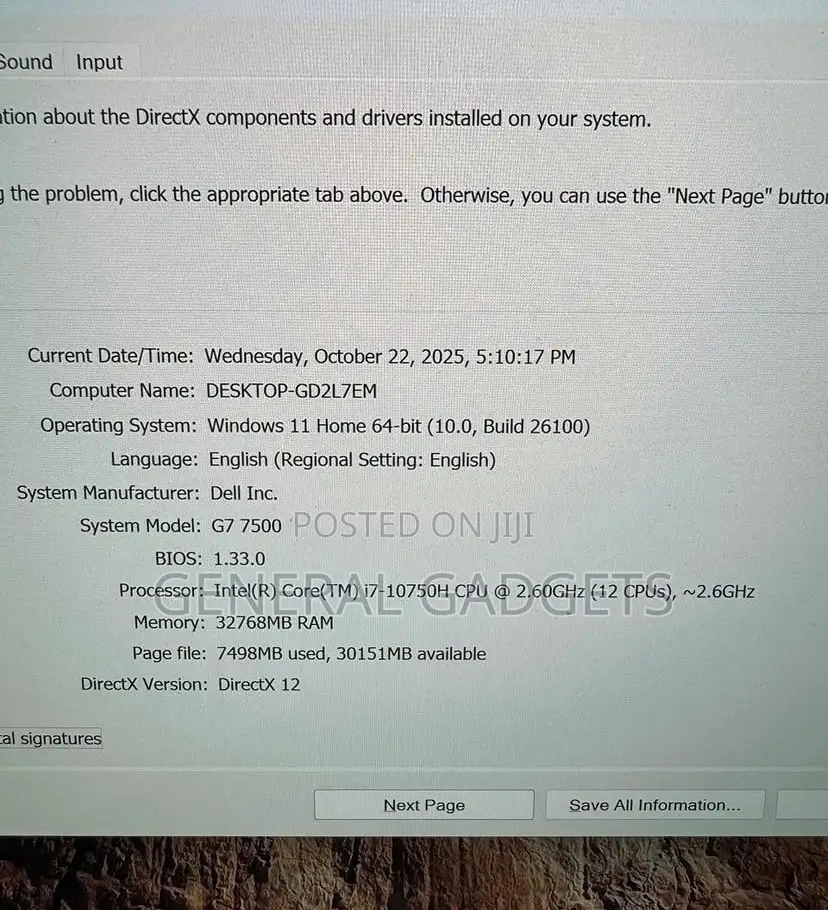
Task: Click Windows 11 Home 64-bit value
Action: [399, 426]
